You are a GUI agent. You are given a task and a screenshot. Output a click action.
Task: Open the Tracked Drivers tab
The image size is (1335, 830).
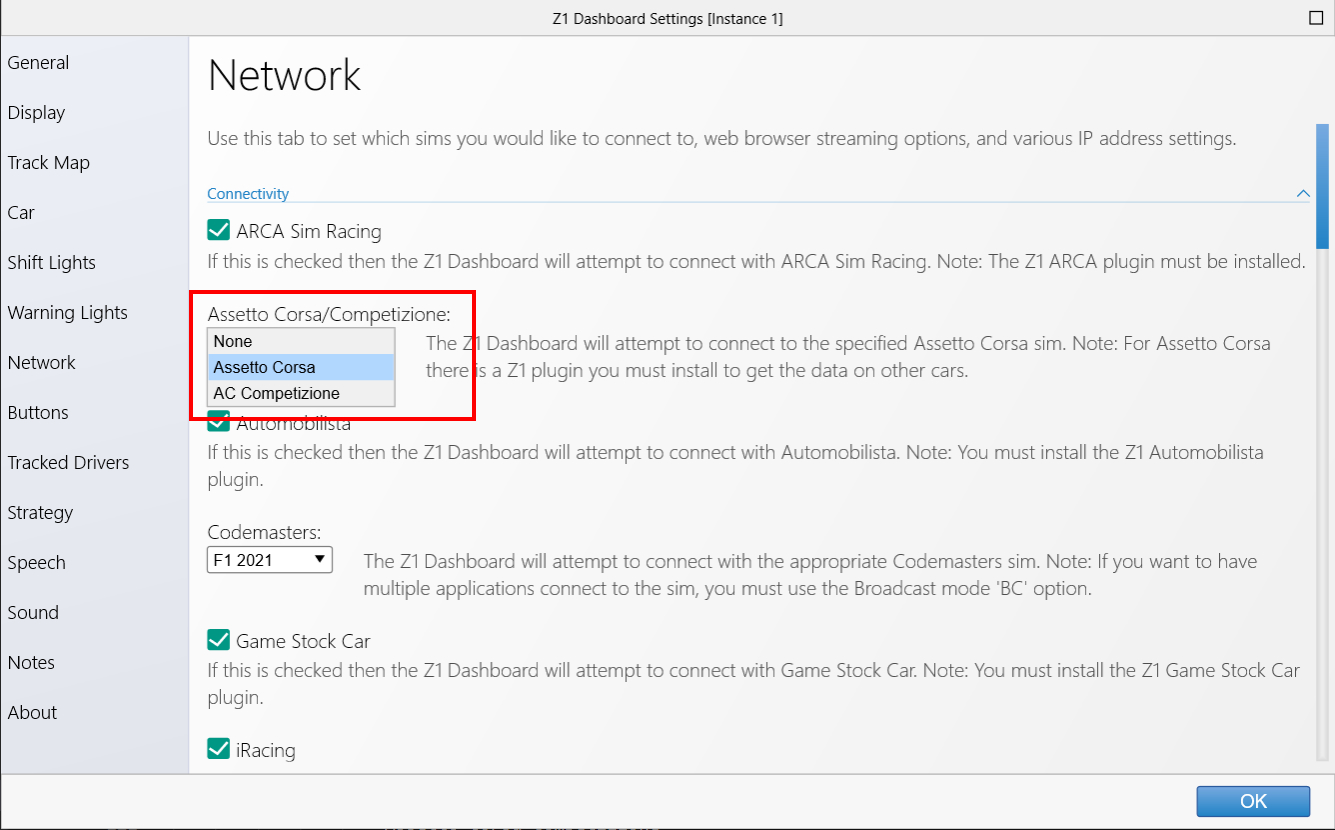click(69, 463)
